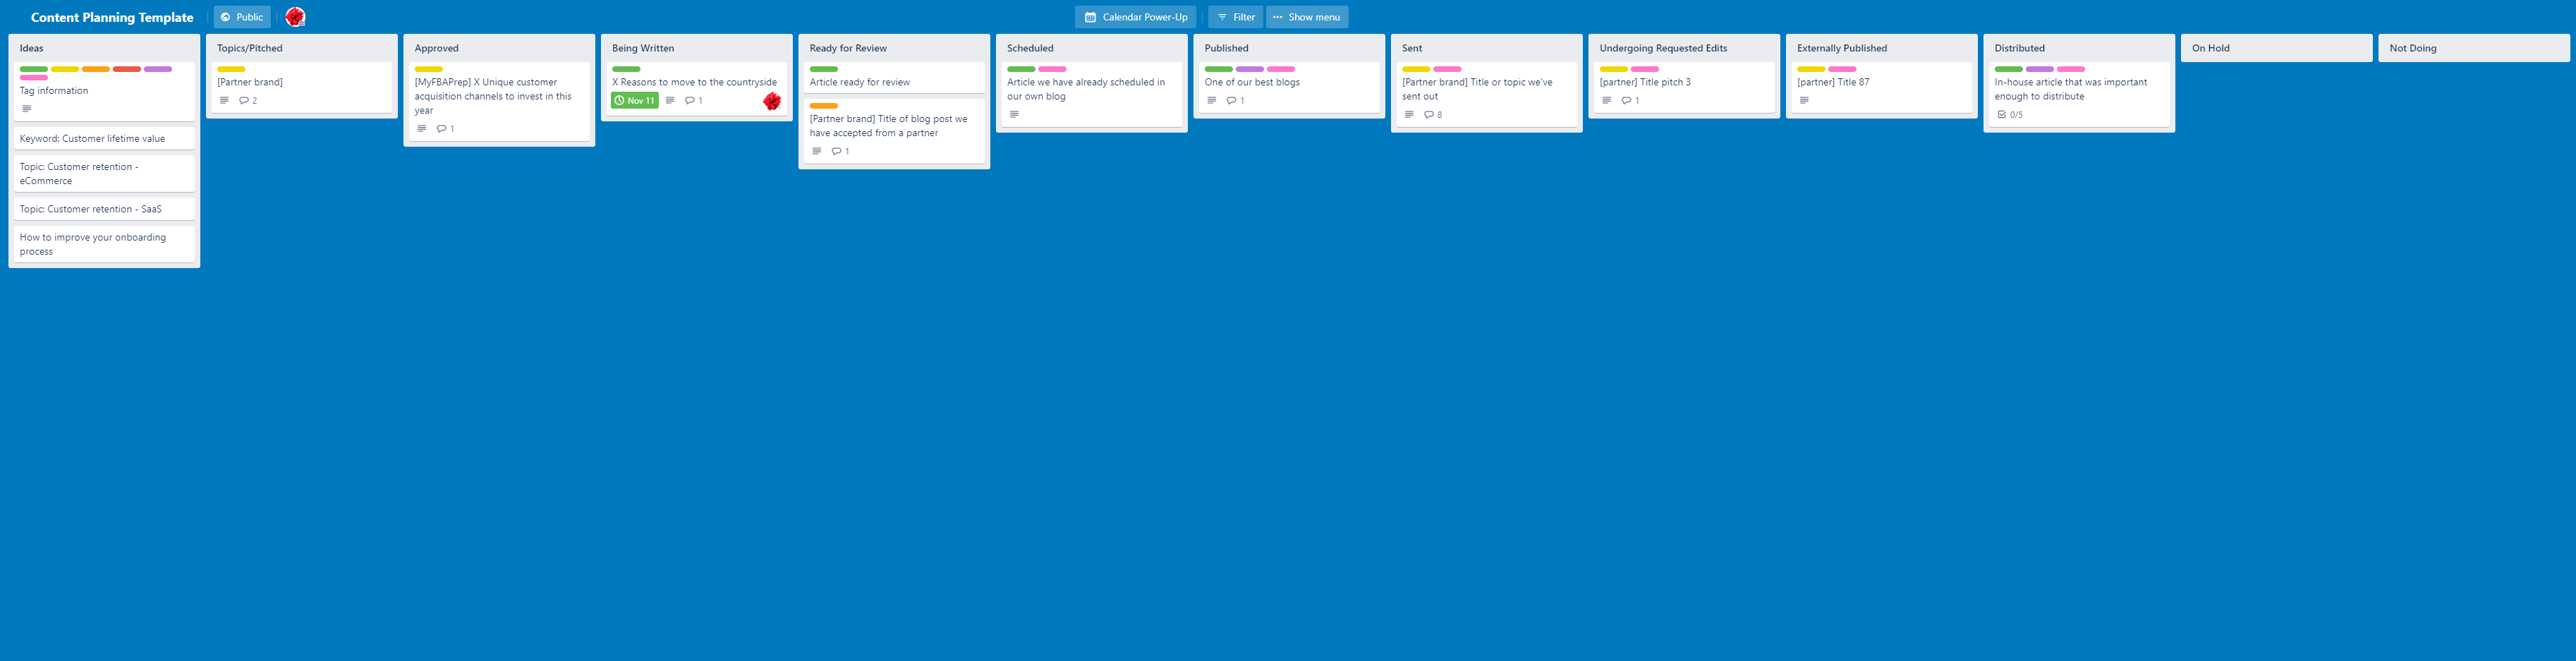Click the Not Doing list header
Image resolution: width=2576 pixels, height=661 pixels.
coord(2474,48)
